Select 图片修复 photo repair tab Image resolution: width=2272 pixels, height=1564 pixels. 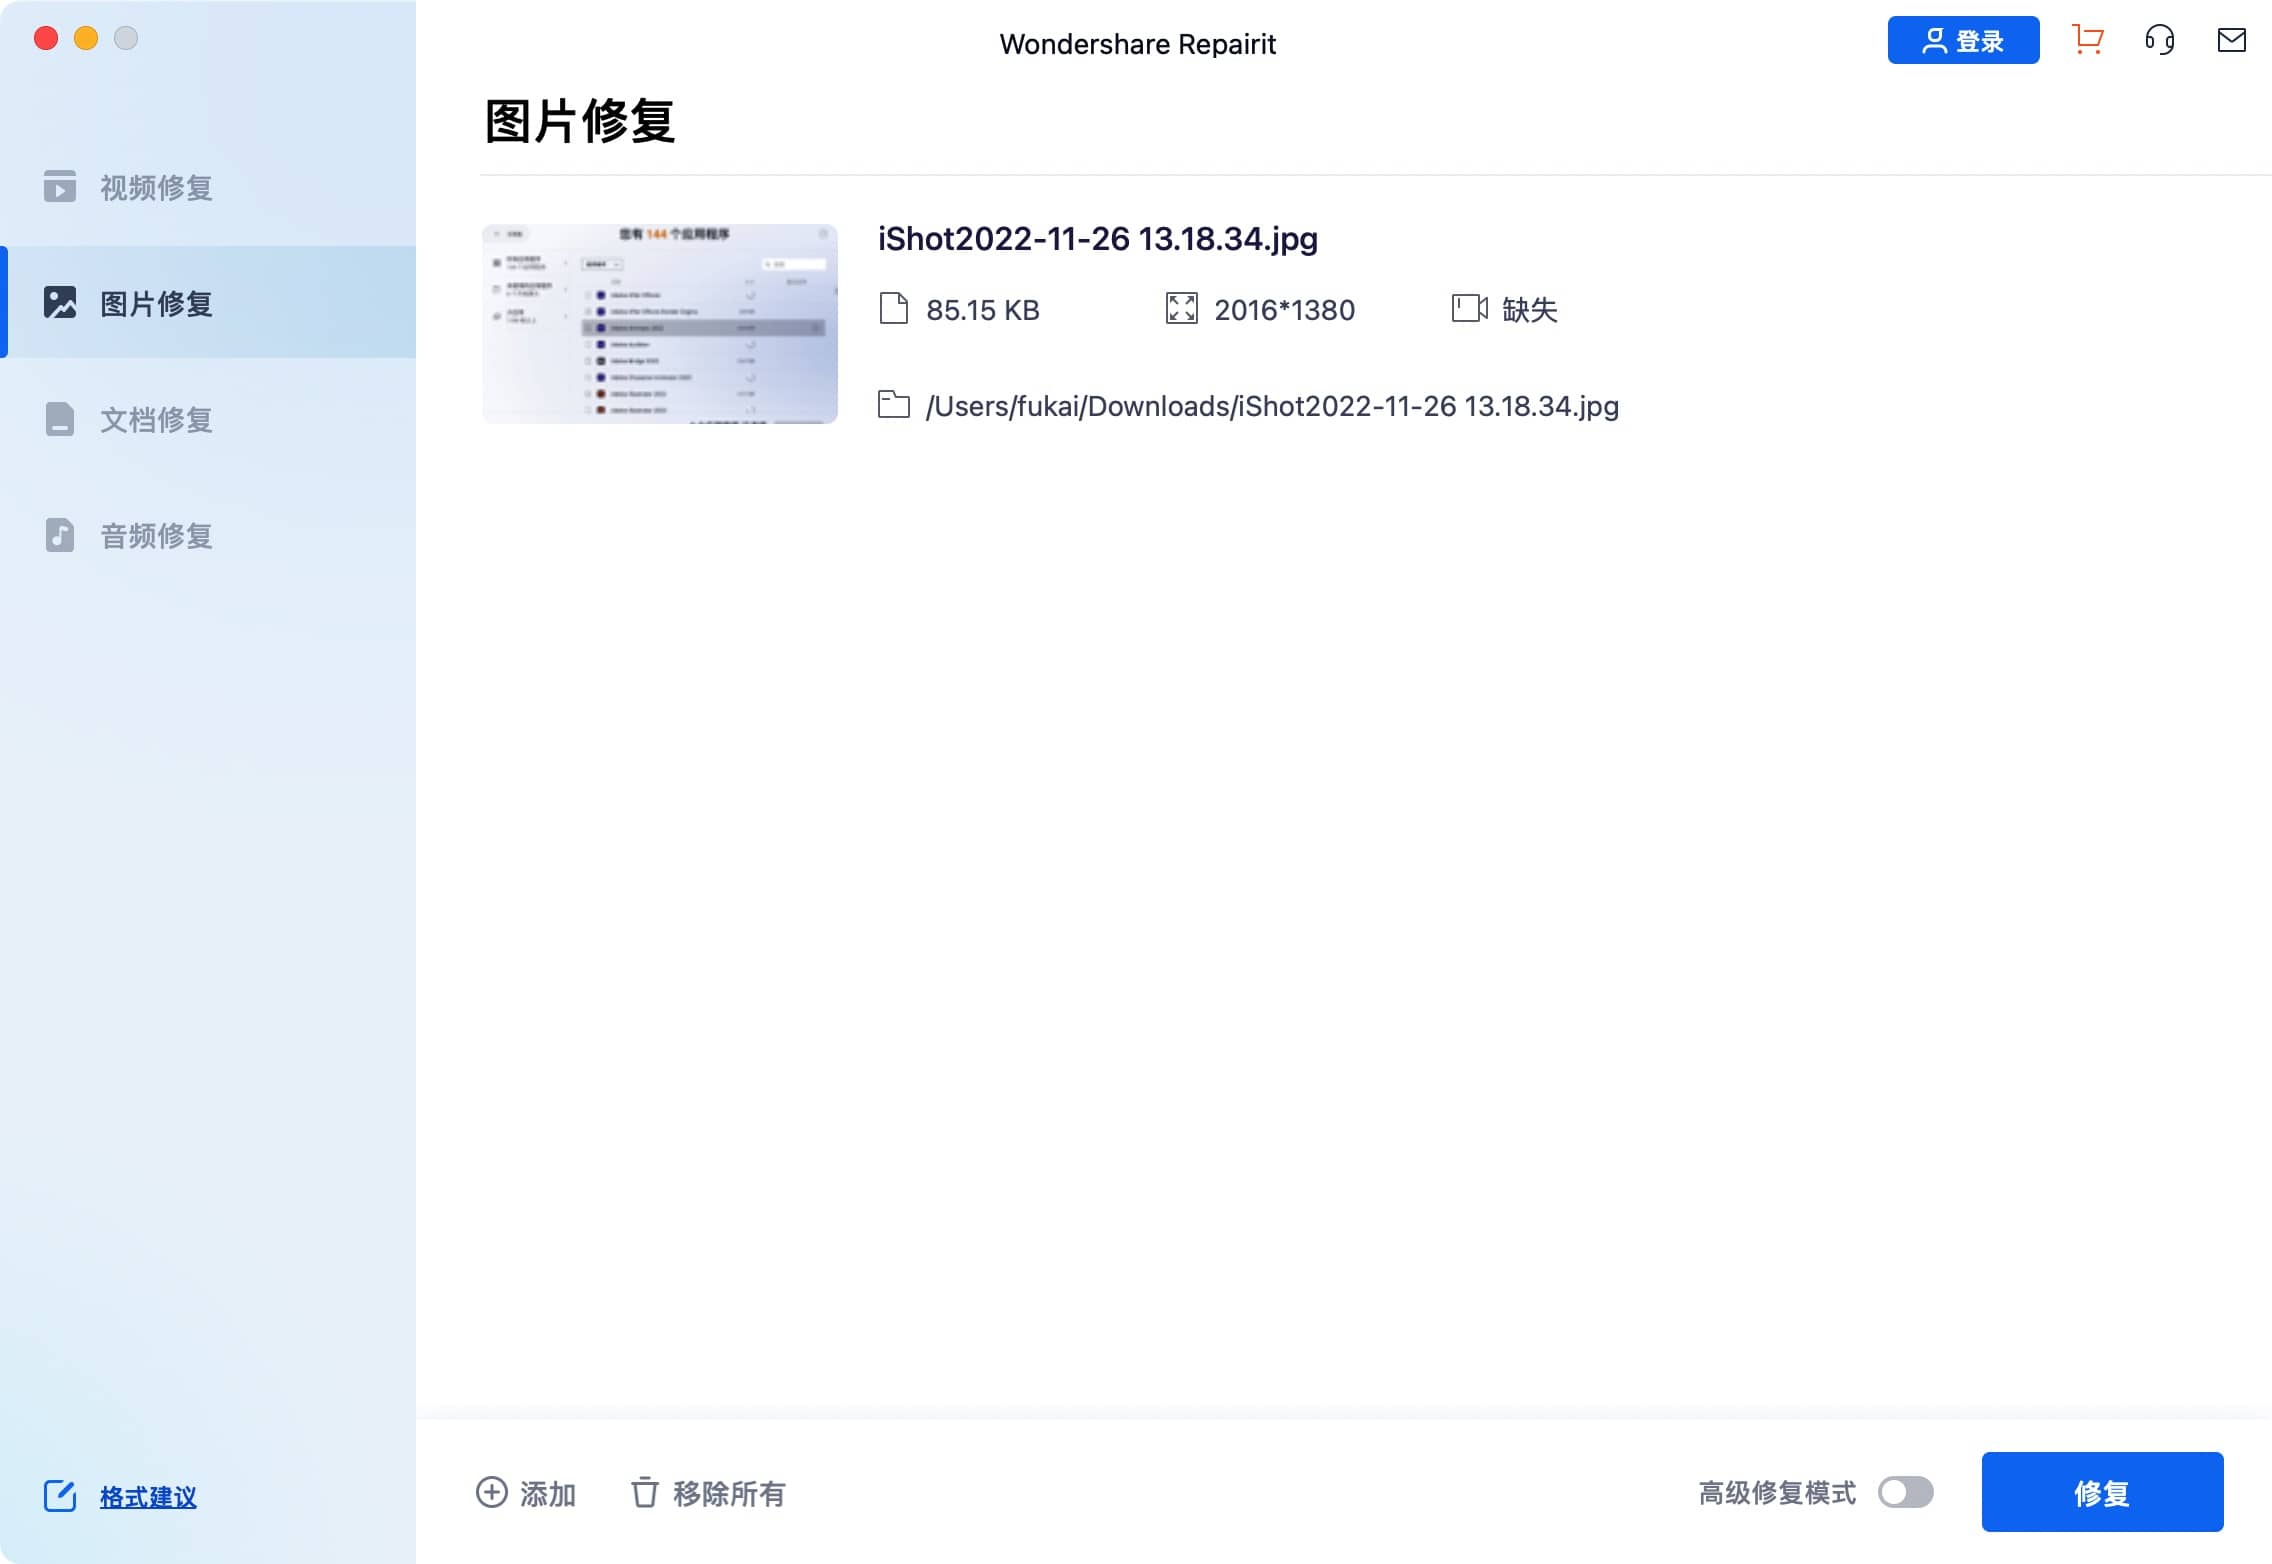pyautogui.click(x=208, y=302)
